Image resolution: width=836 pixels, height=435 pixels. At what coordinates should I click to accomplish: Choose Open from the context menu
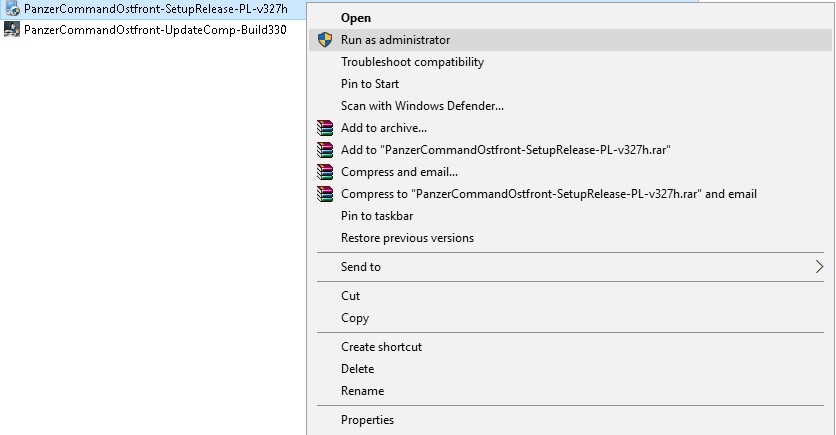pyautogui.click(x=356, y=18)
